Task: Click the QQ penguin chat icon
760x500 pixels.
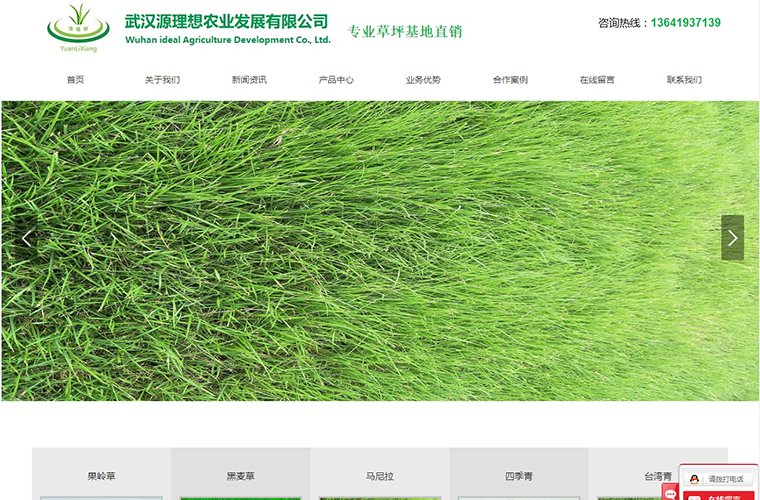Action: (695, 480)
